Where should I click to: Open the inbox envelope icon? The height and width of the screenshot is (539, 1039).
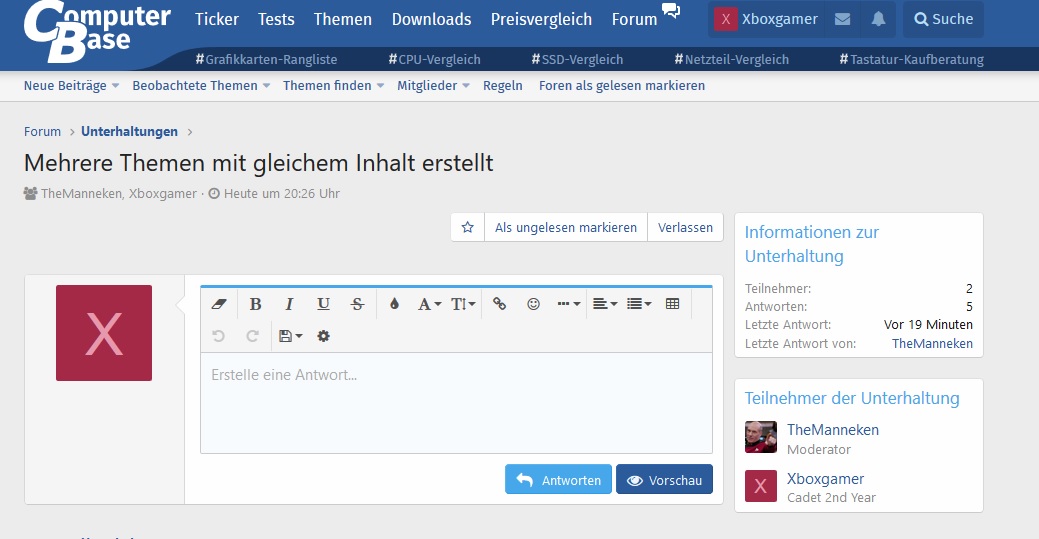click(842, 19)
